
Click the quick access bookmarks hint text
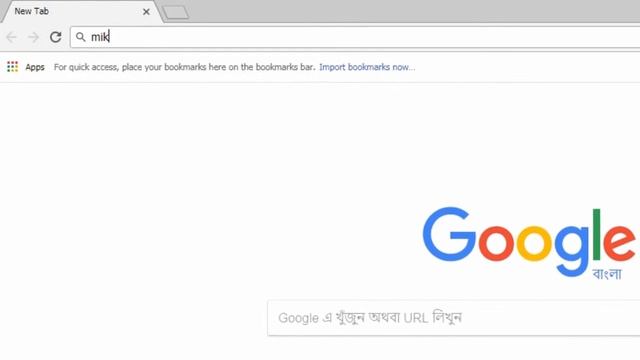184,67
